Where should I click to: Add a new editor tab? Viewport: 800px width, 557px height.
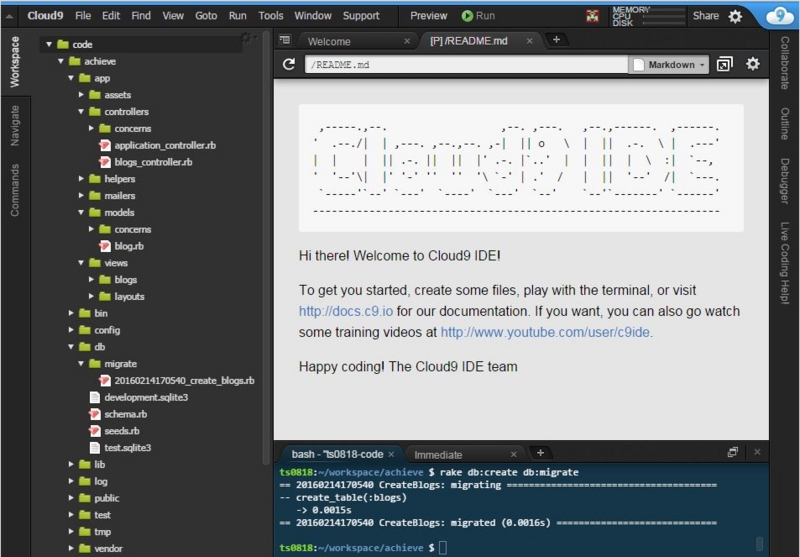point(556,39)
